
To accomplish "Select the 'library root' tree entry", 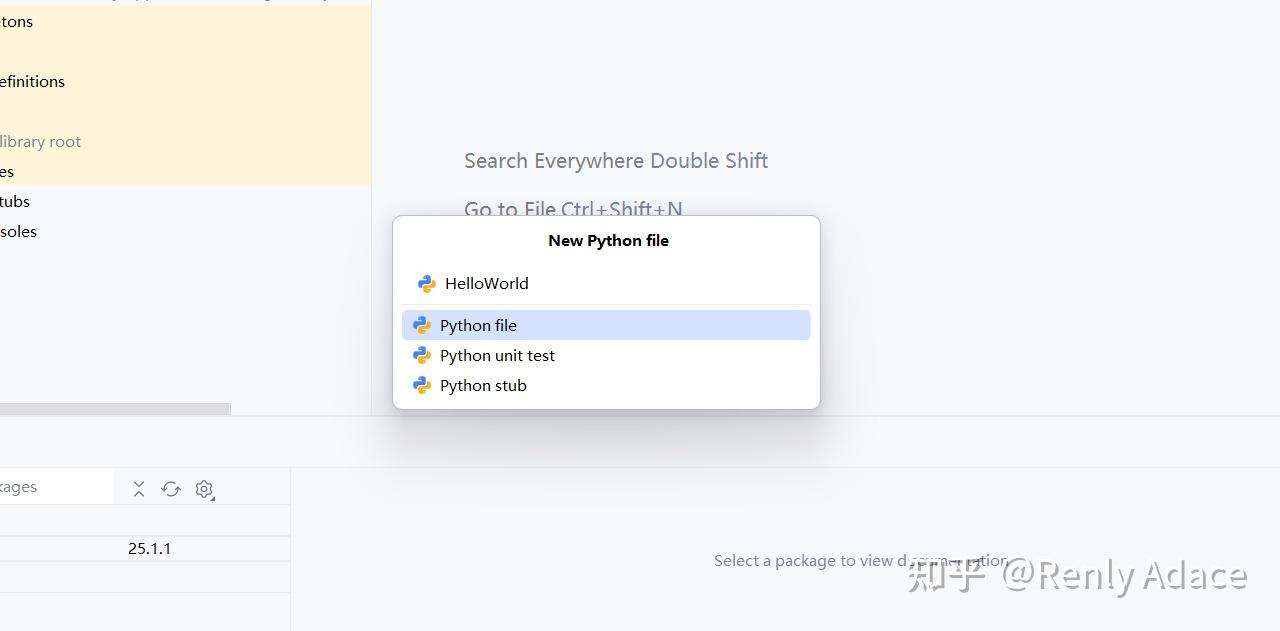I will click(40, 142).
